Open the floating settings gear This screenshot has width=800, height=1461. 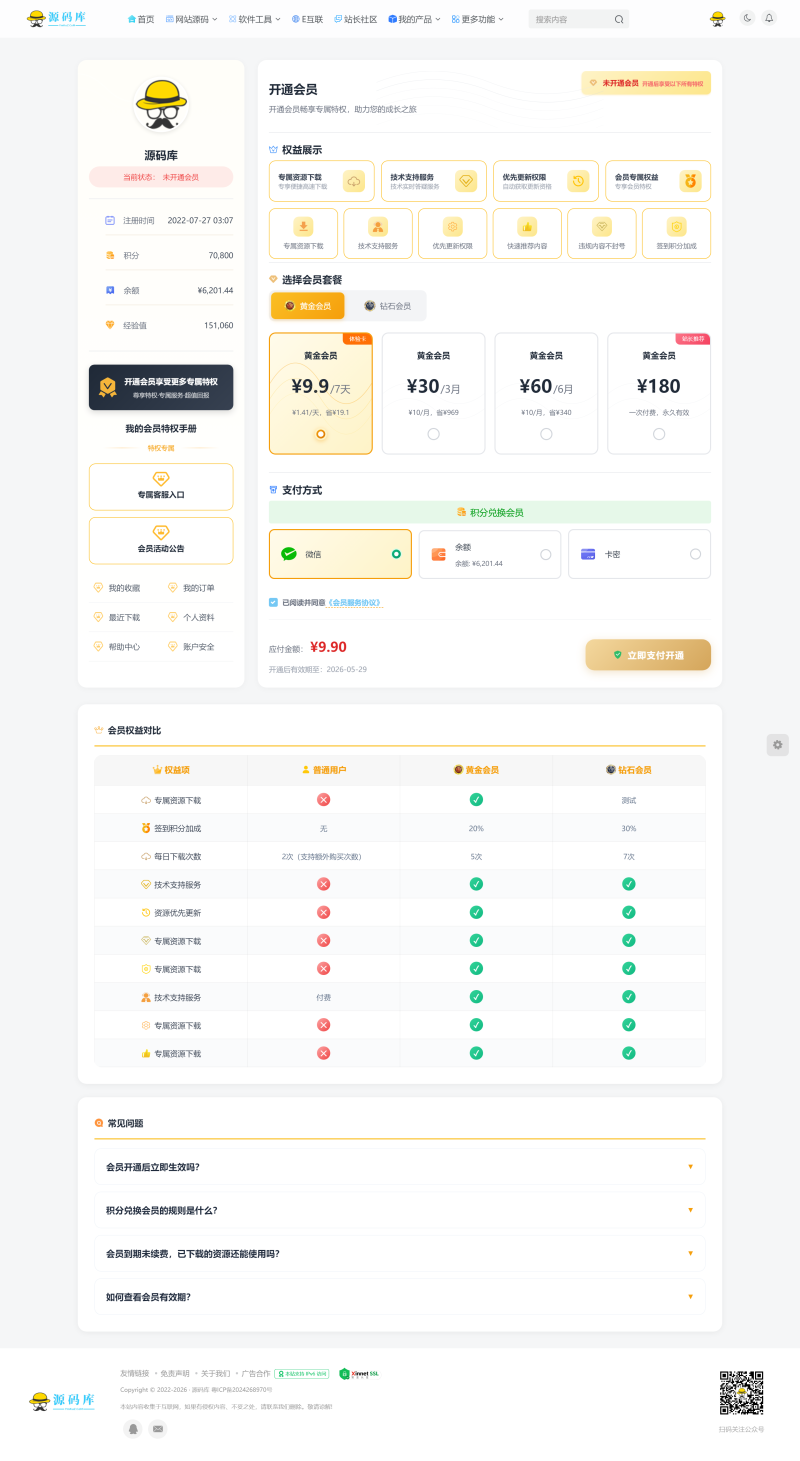pyautogui.click(x=778, y=745)
